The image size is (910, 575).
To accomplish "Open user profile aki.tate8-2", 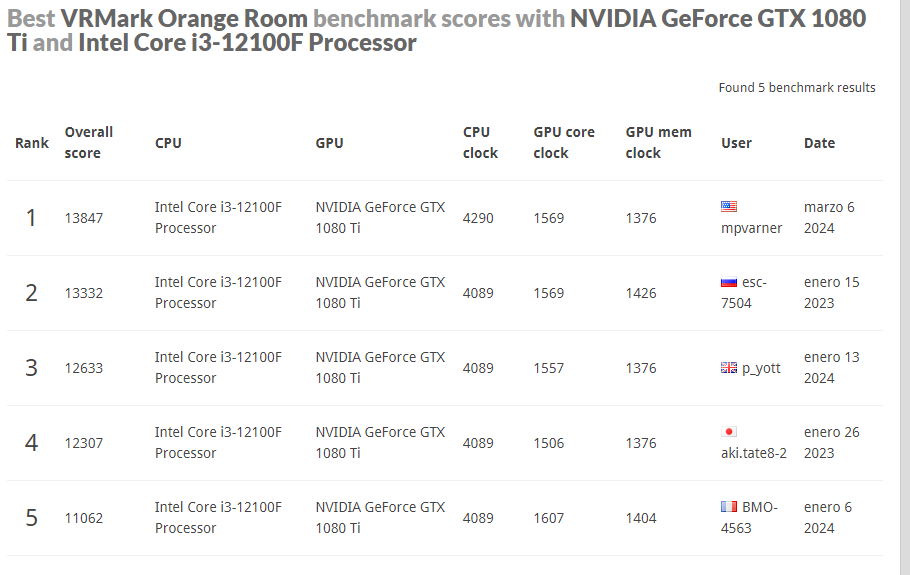I will [754, 453].
